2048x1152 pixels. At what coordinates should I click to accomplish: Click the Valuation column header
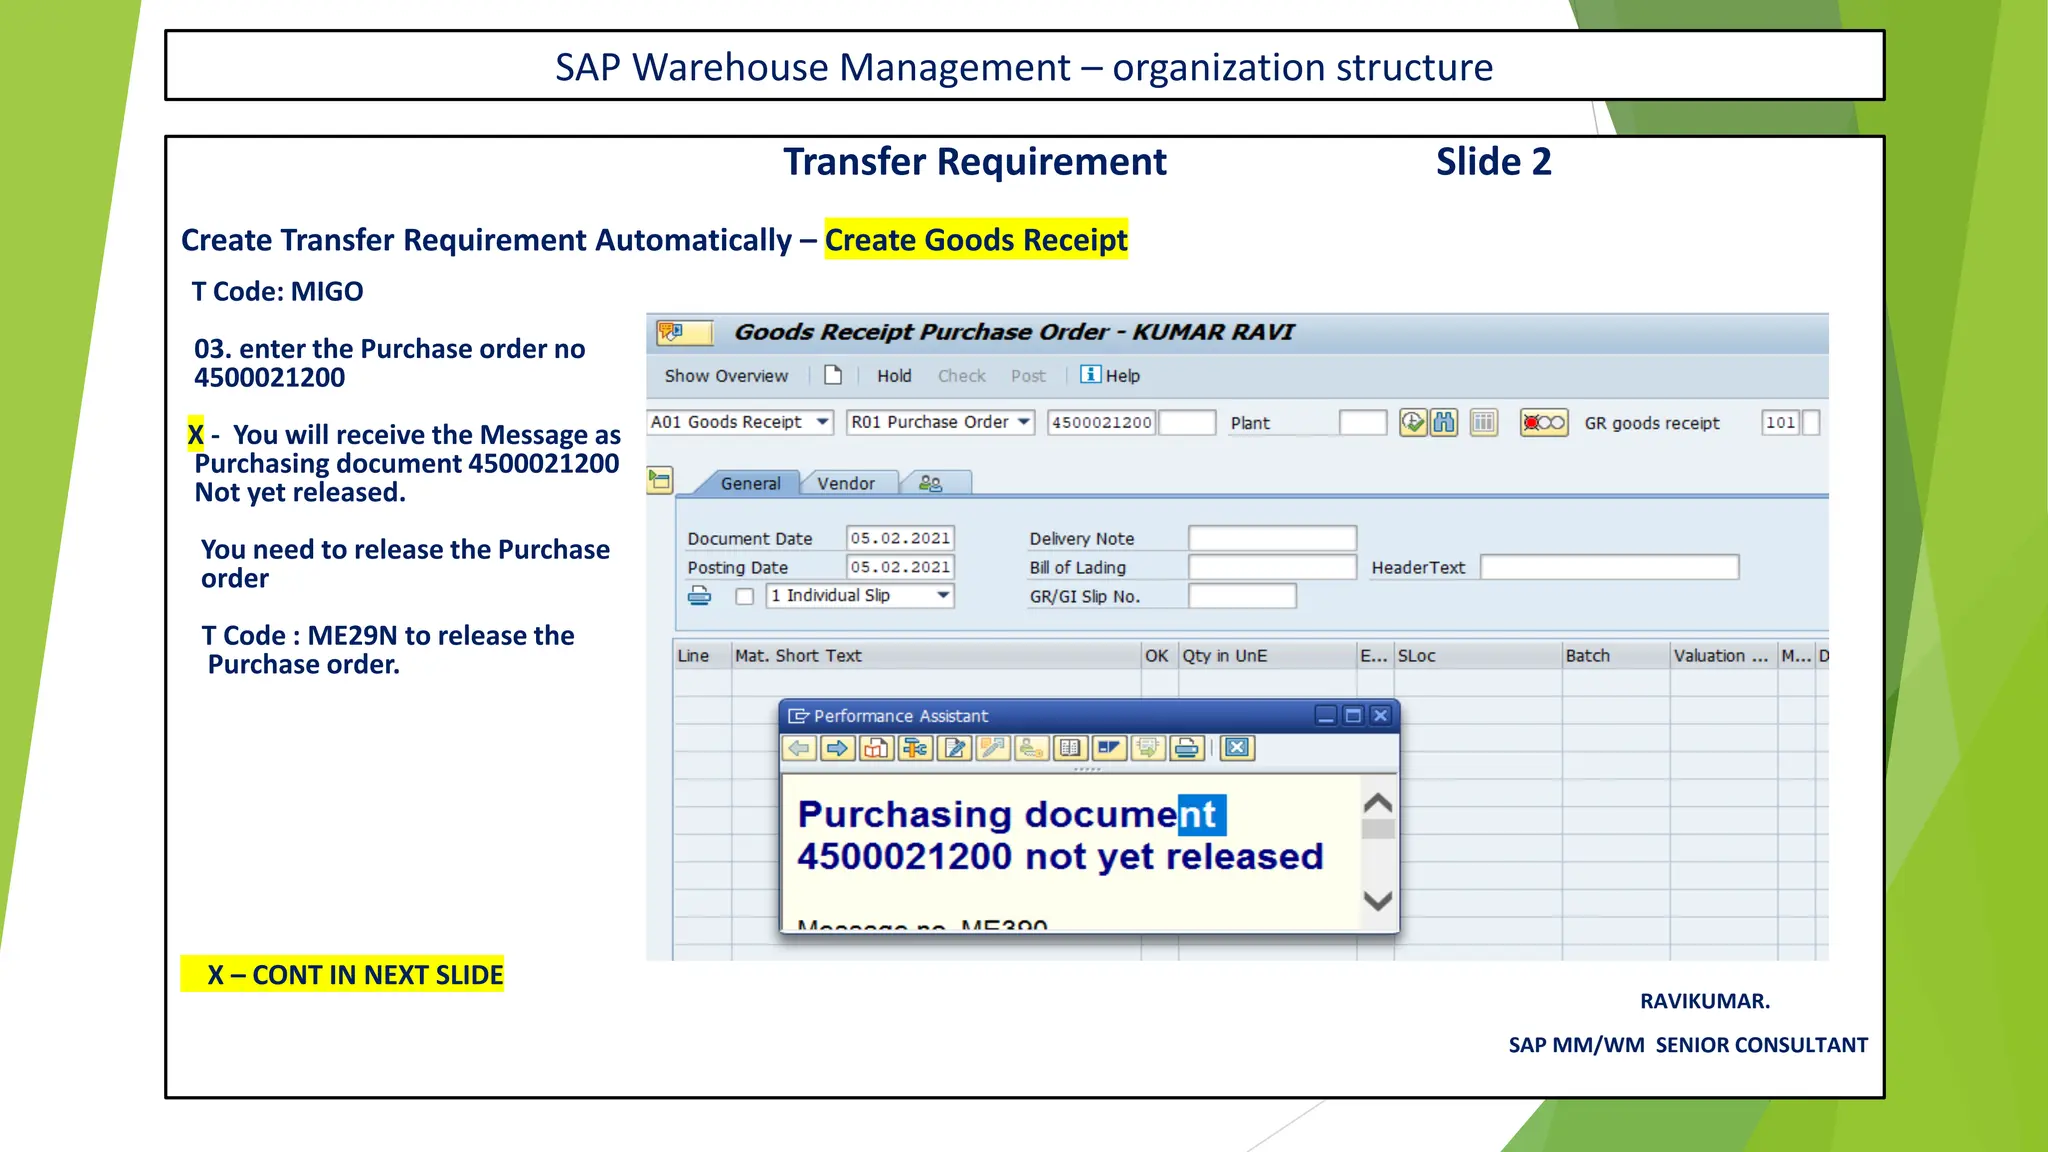1724,656
